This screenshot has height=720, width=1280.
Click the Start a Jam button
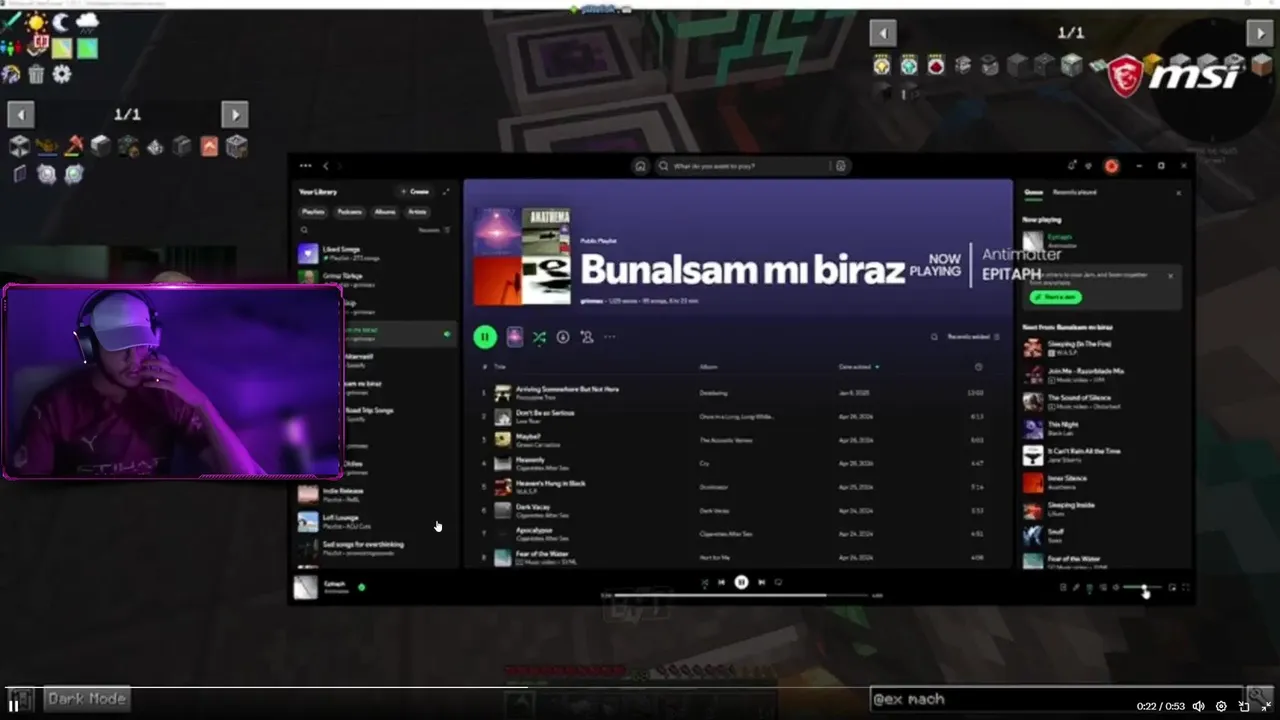1055,297
